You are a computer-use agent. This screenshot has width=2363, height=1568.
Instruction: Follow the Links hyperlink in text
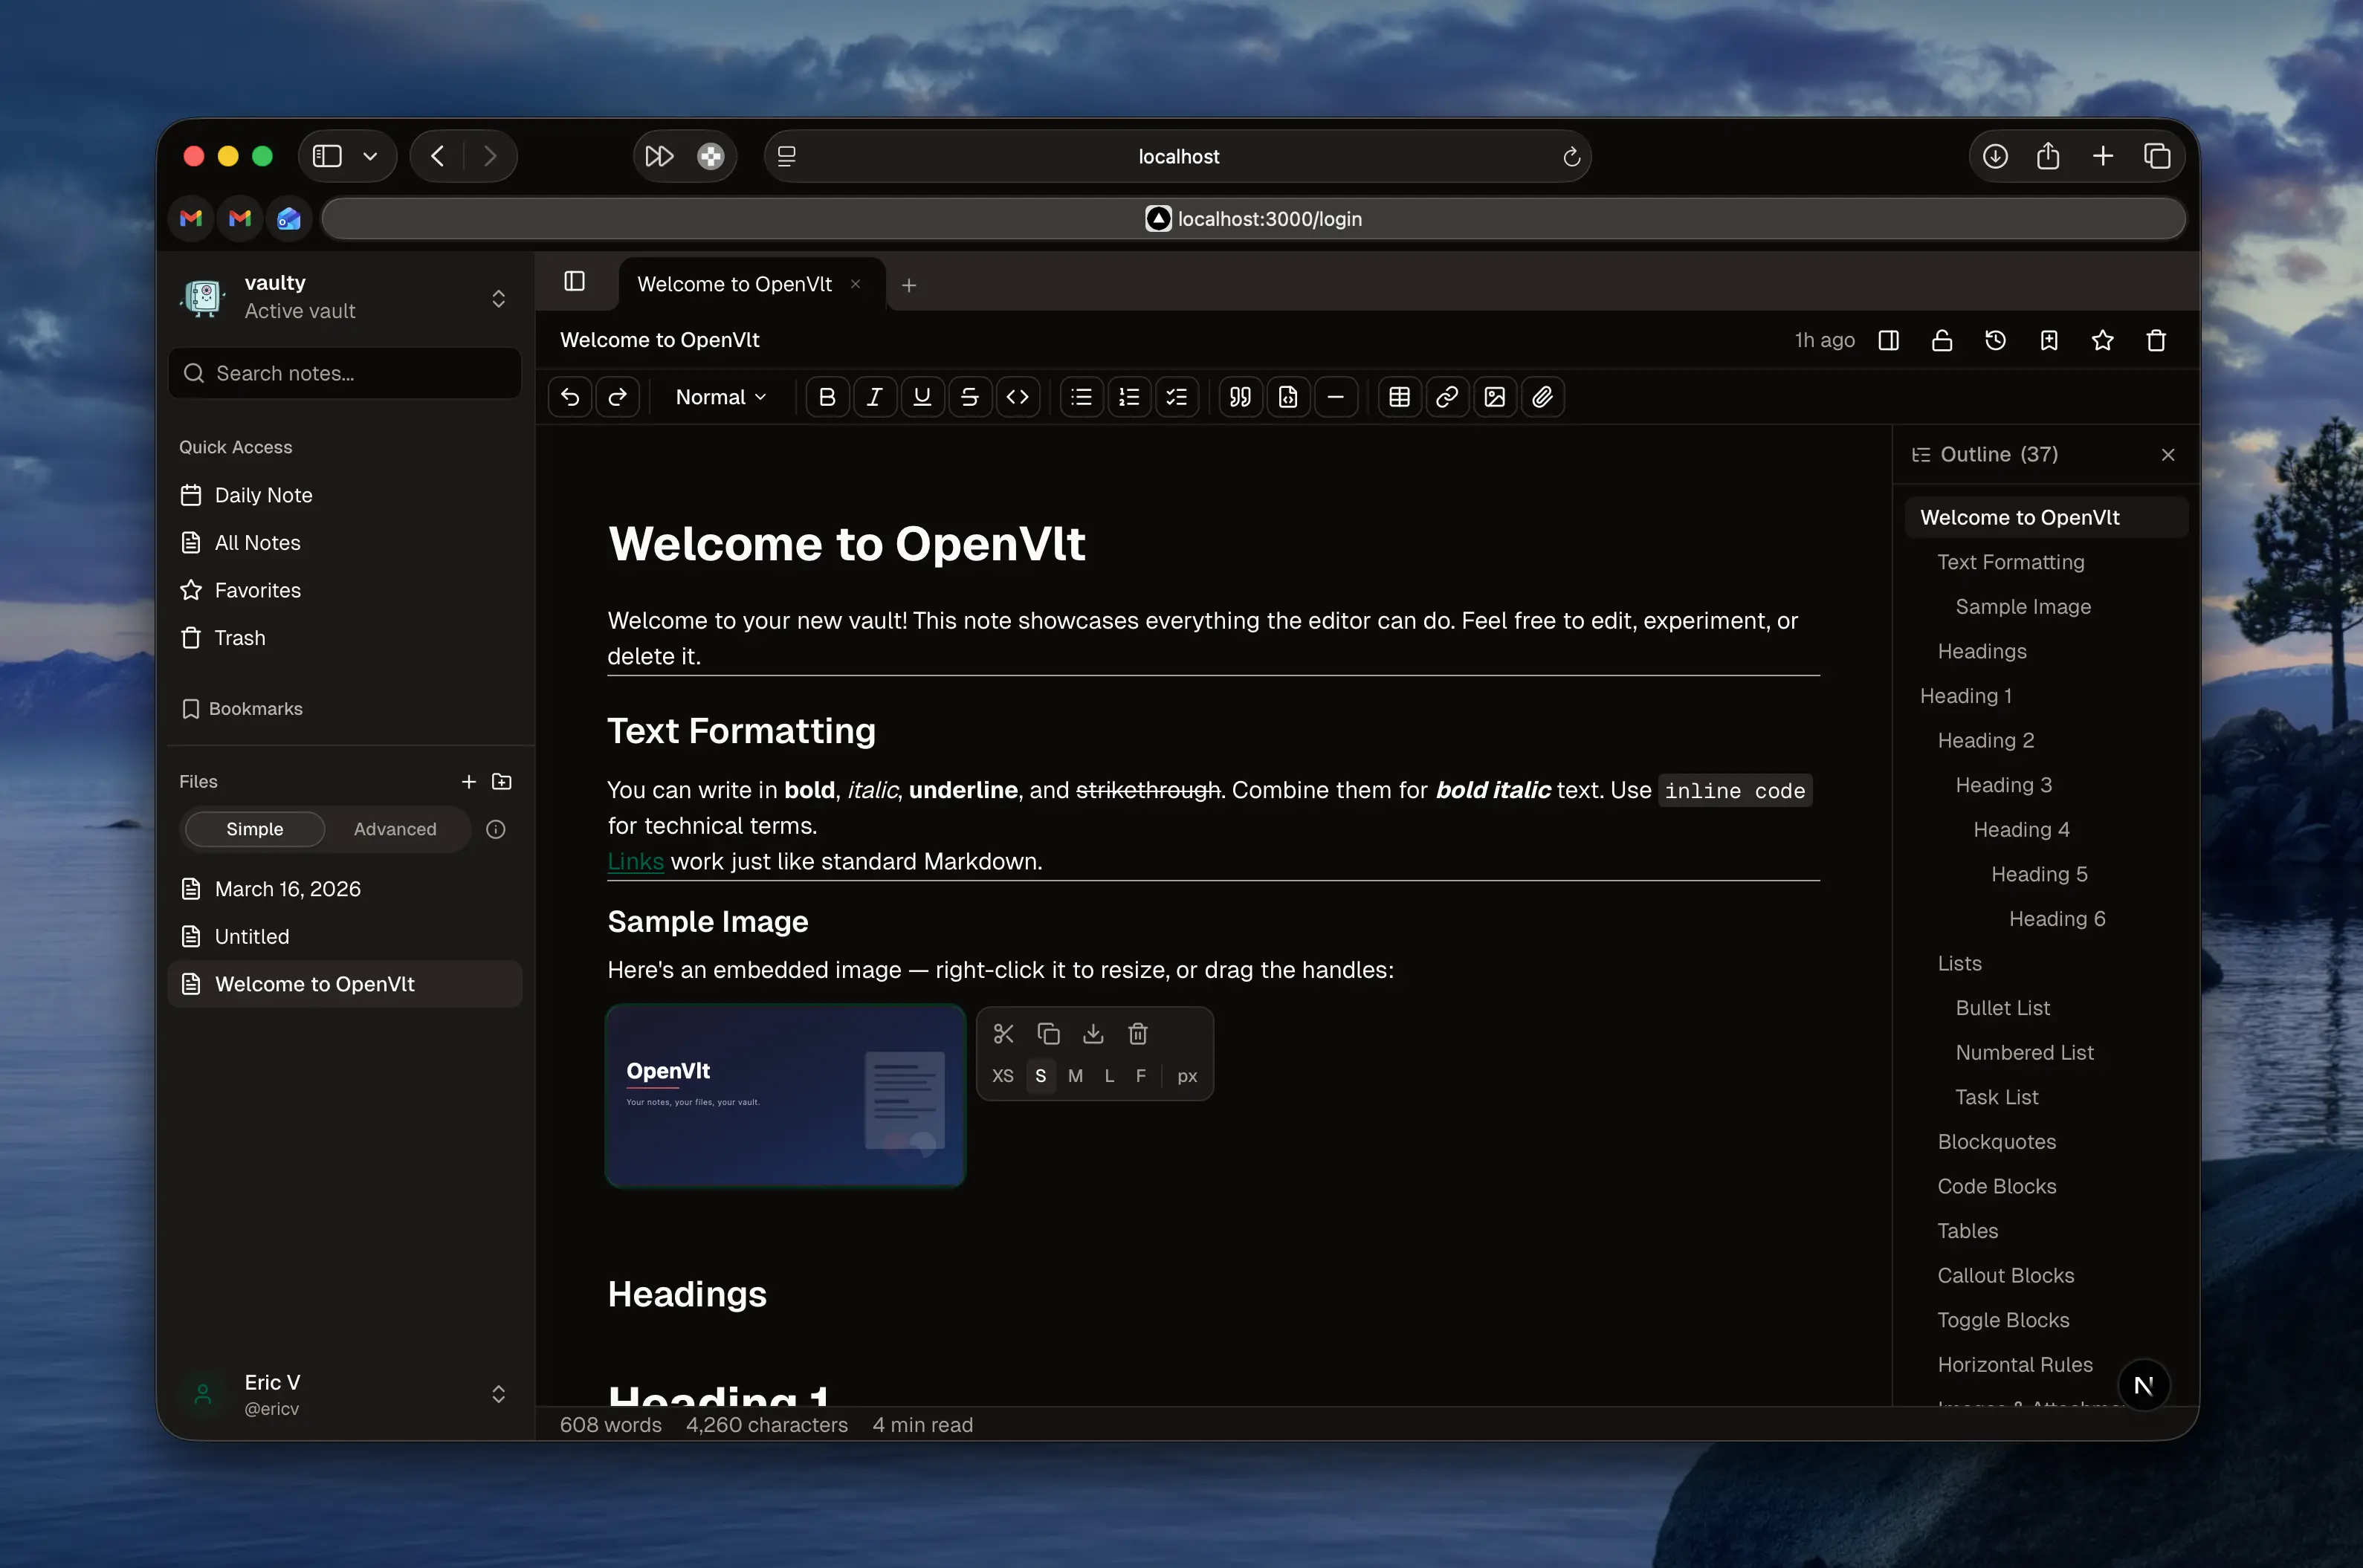[635, 861]
